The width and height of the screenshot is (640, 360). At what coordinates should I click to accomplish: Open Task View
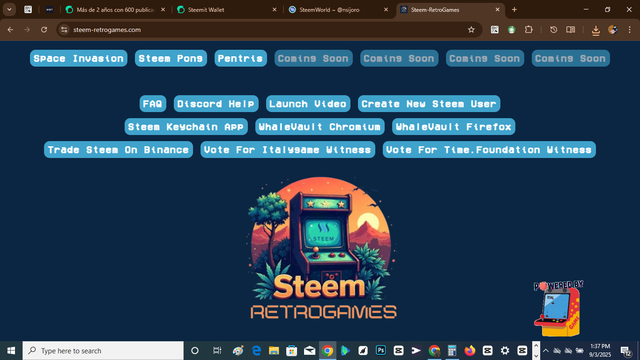point(217,351)
